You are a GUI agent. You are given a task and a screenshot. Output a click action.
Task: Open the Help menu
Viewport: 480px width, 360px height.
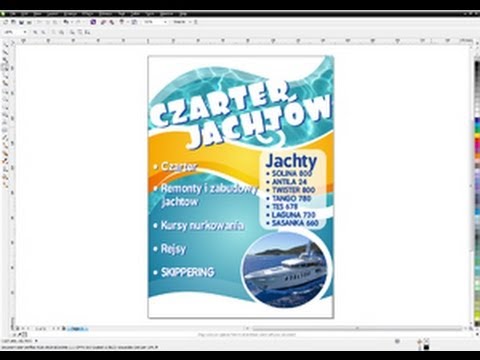(x=183, y=14)
